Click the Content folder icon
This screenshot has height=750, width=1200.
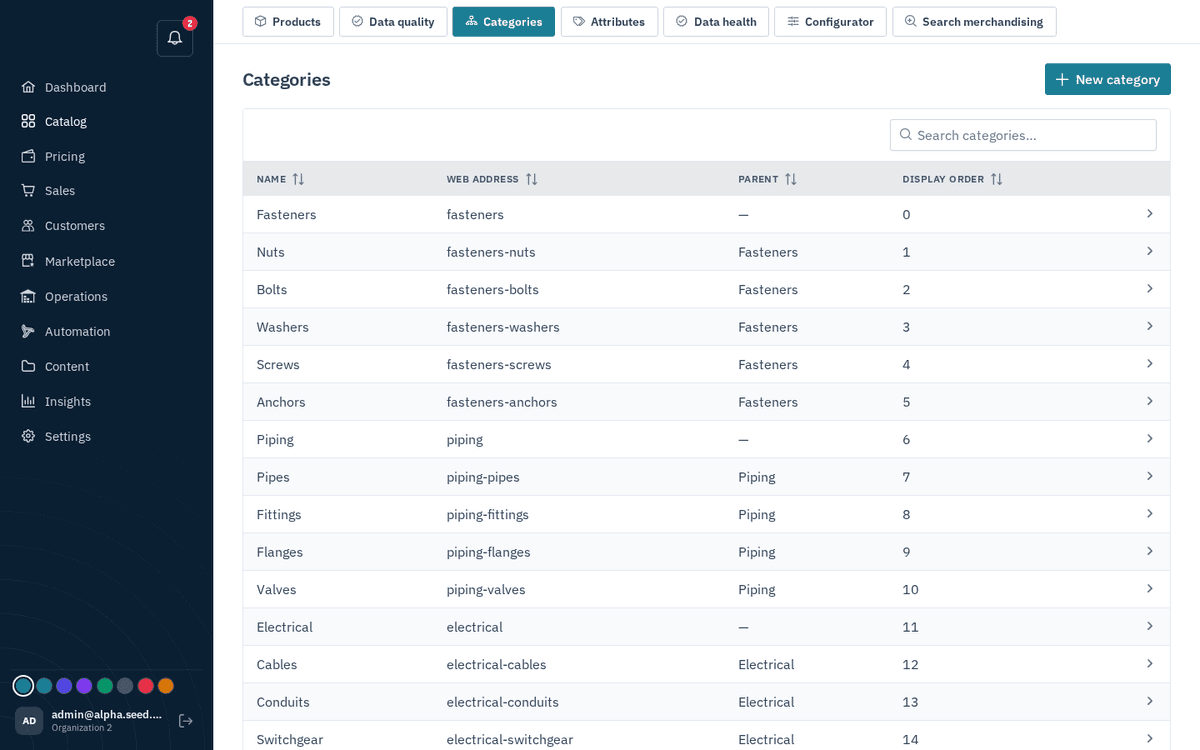pyautogui.click(x=28, y=366)
